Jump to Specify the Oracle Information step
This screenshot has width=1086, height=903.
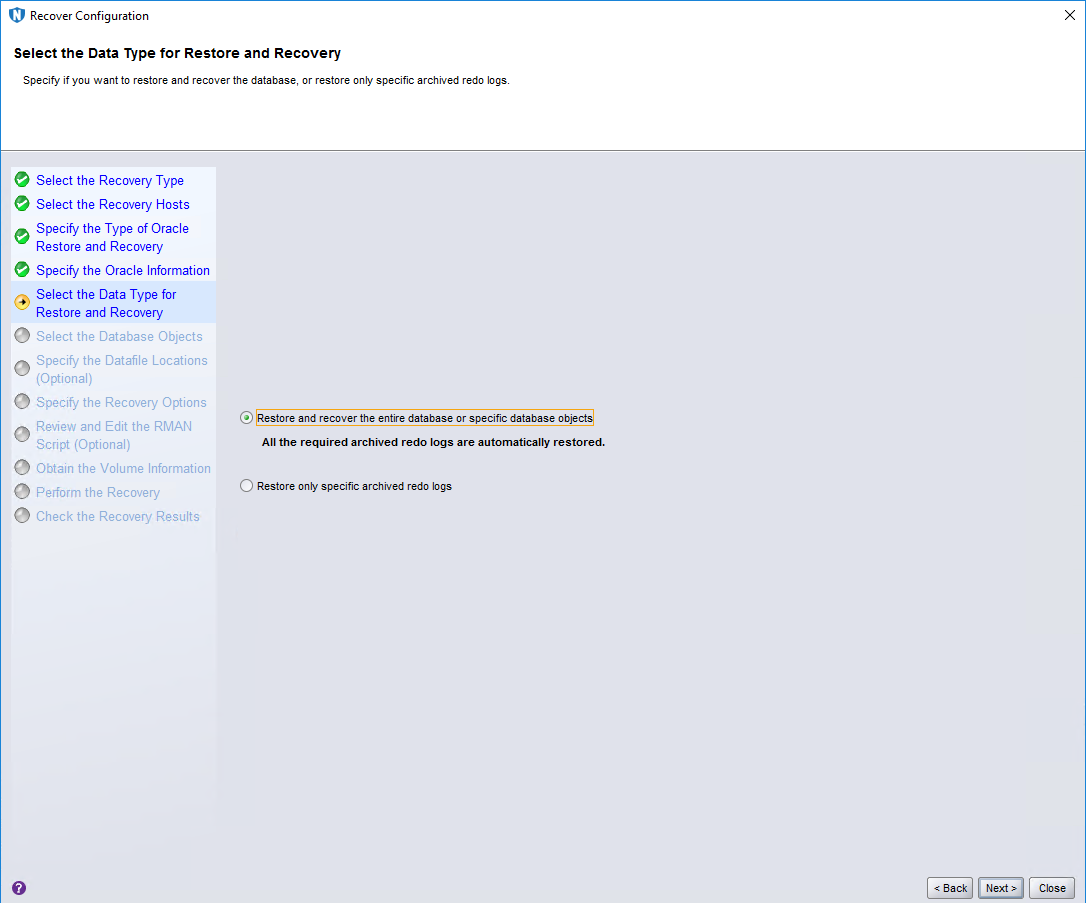pos(123,270)
